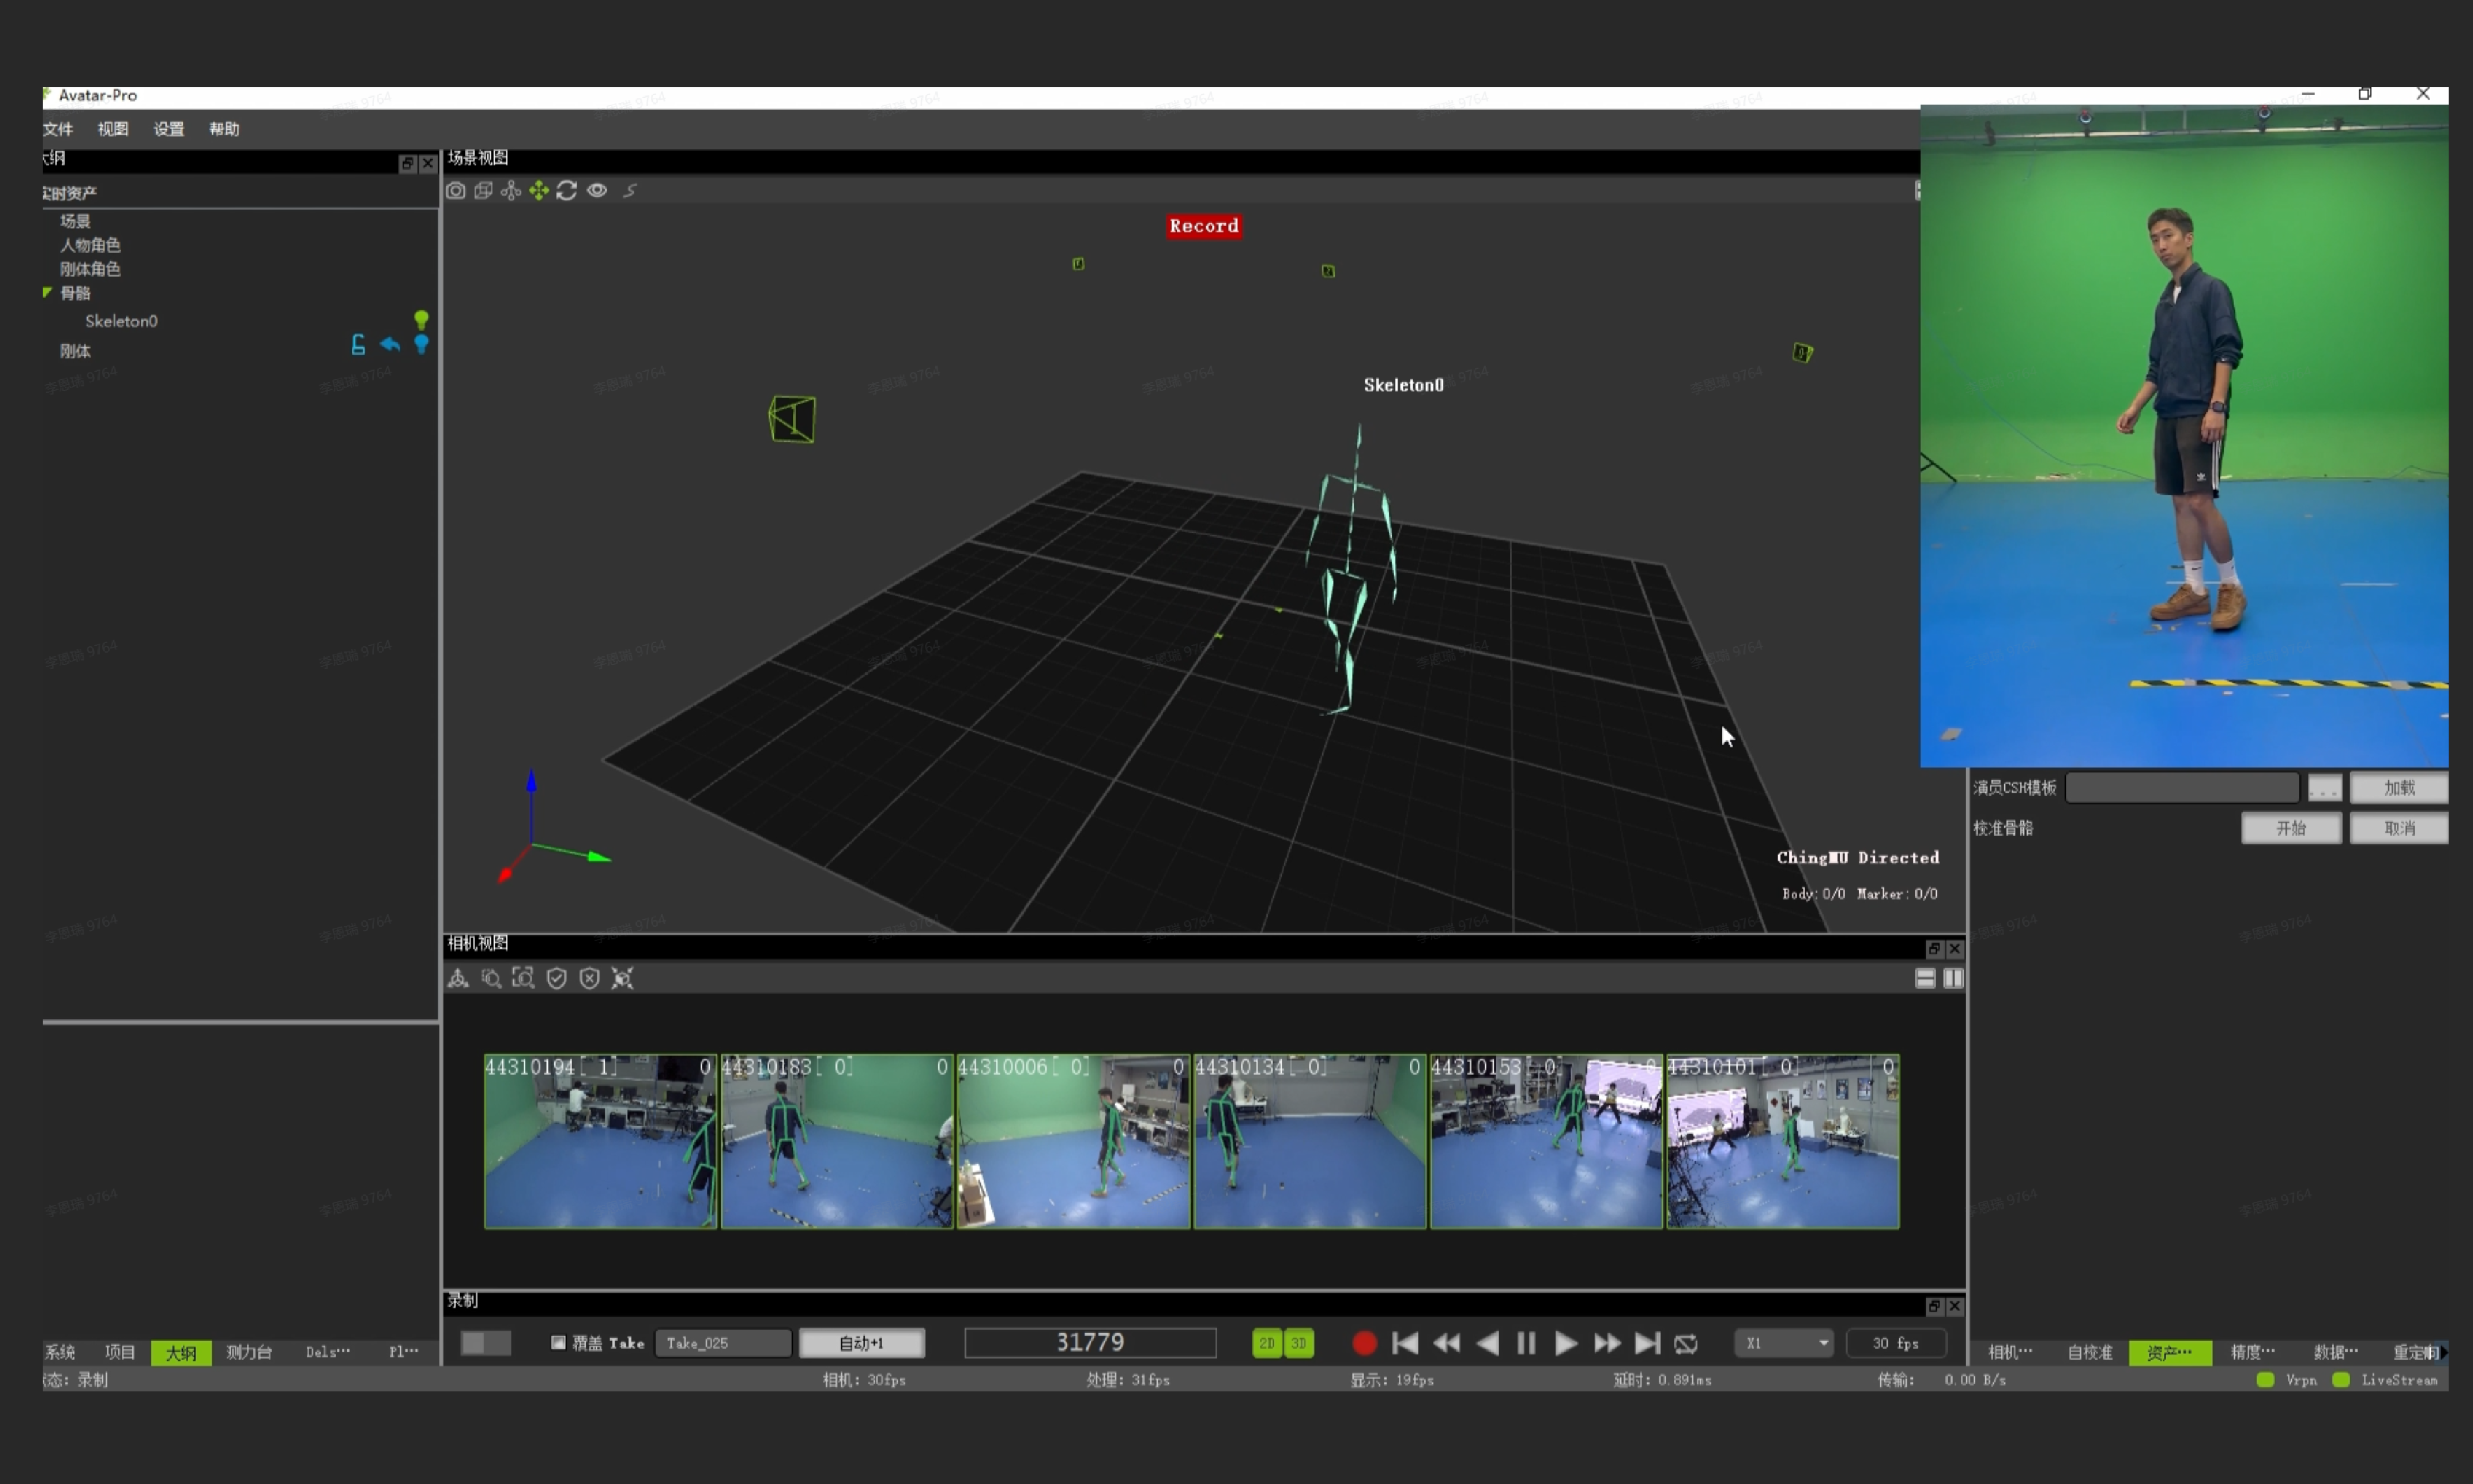Collapse the 骨骼 tree node
Screen dimensions: 2473x1484
click(47, 292)
